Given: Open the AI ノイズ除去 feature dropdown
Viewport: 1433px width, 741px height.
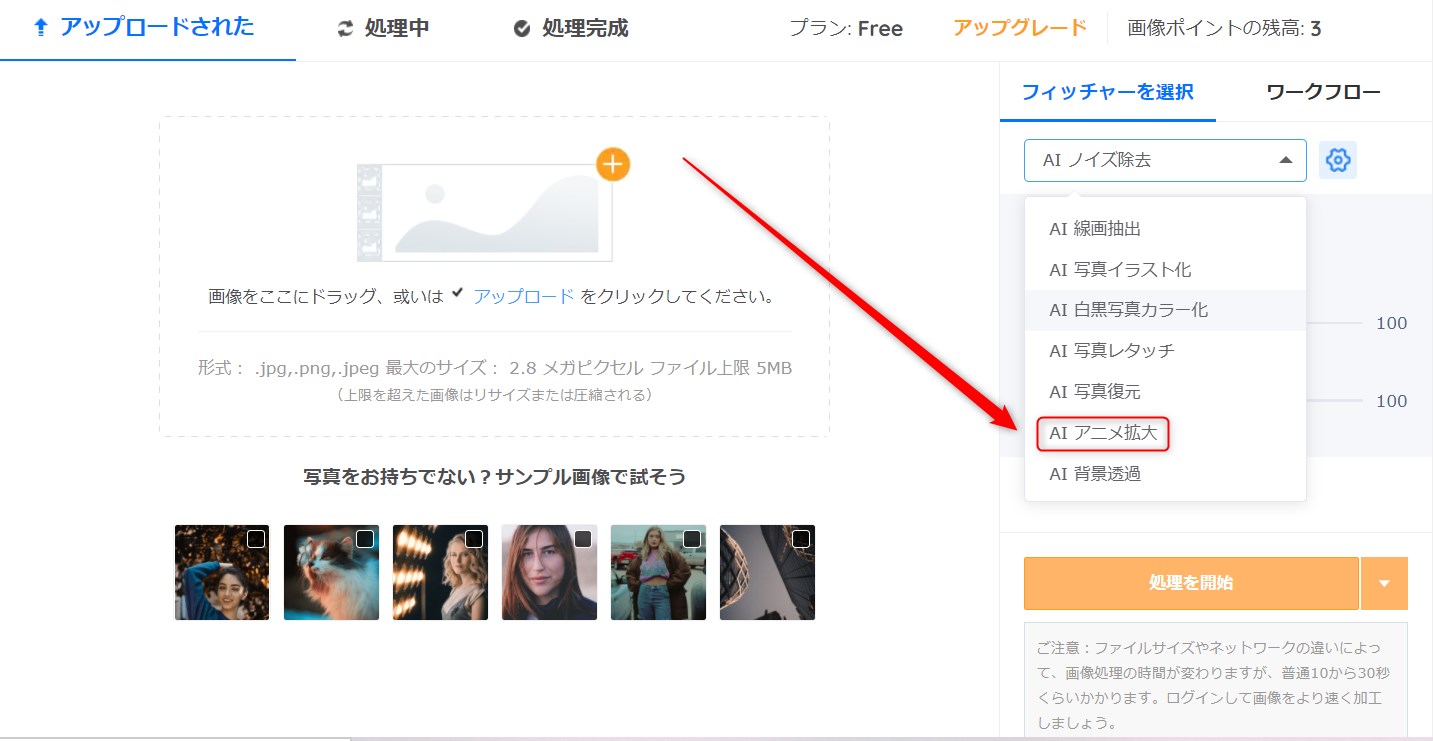Looking at the screenshot, I should (1165, 160).
